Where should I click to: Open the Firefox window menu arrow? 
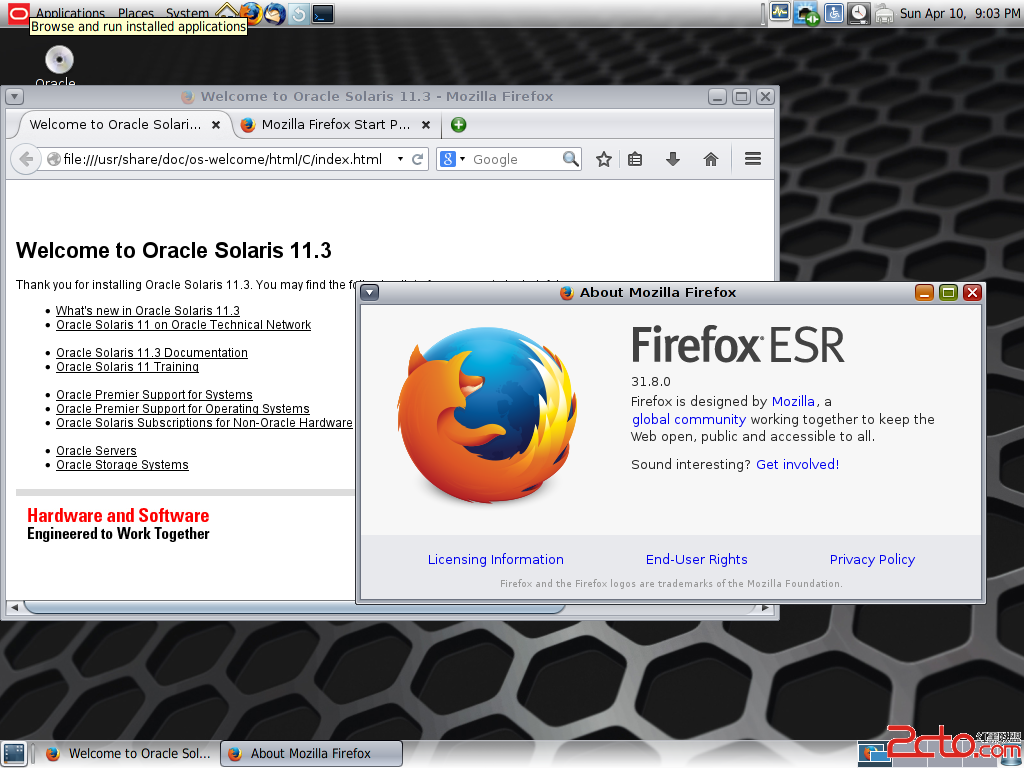pyautogui.click(x=14, y=97)
